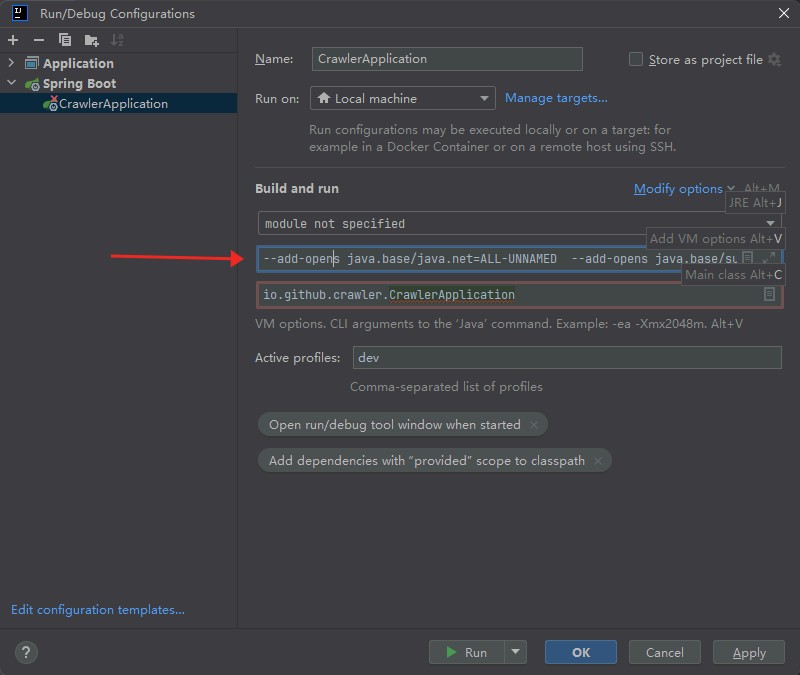This screenshot has width=800, height=675.
Task: Click the sort configurations alphabetically icon
Action: click(x=117, y=40)
